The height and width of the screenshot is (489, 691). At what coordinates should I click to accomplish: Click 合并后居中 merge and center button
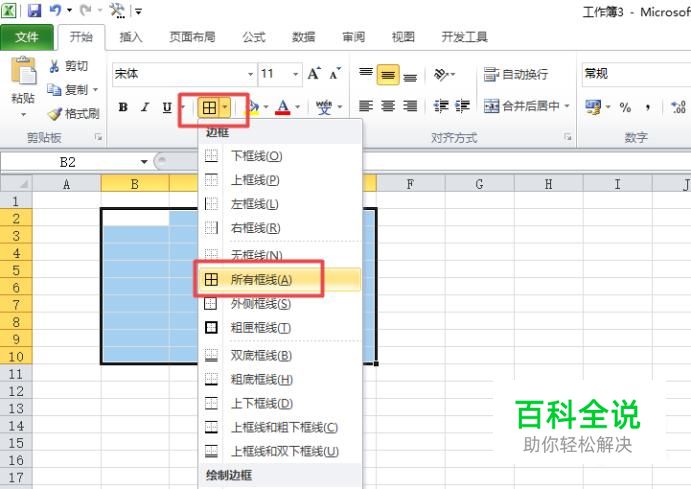522,106
